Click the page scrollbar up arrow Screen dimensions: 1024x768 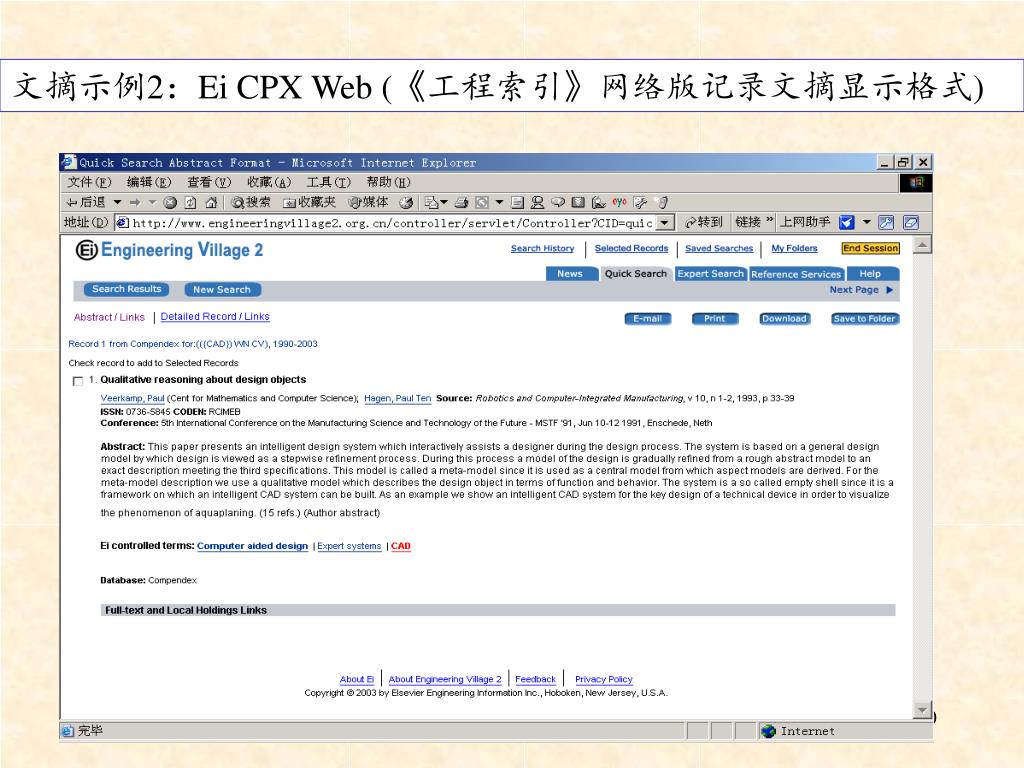tap(921, 246)
